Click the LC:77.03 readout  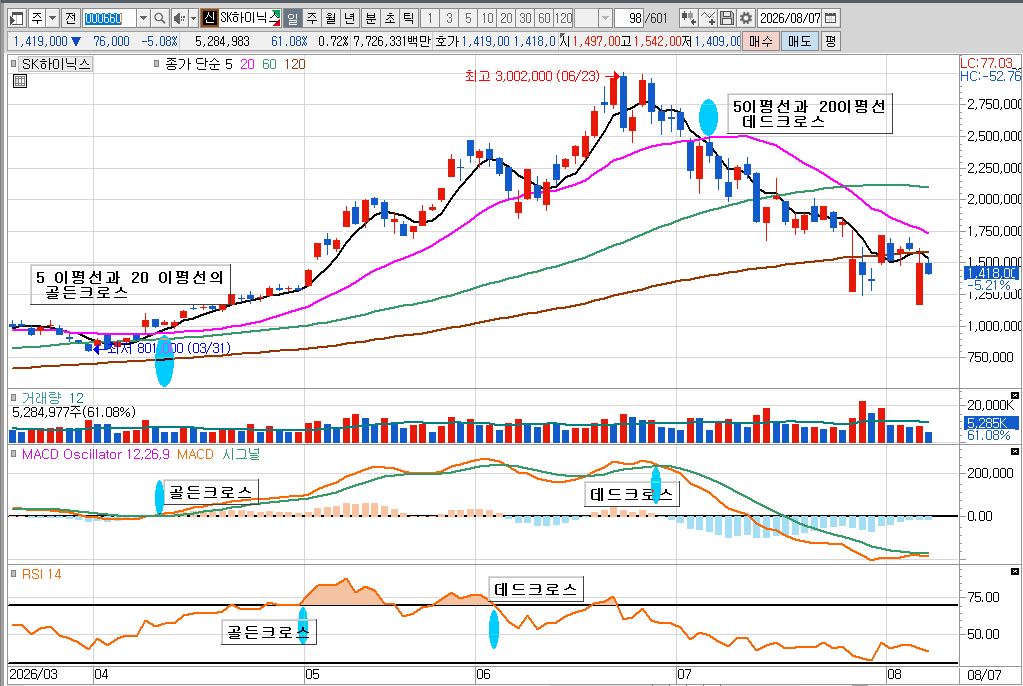pos(987,63)
